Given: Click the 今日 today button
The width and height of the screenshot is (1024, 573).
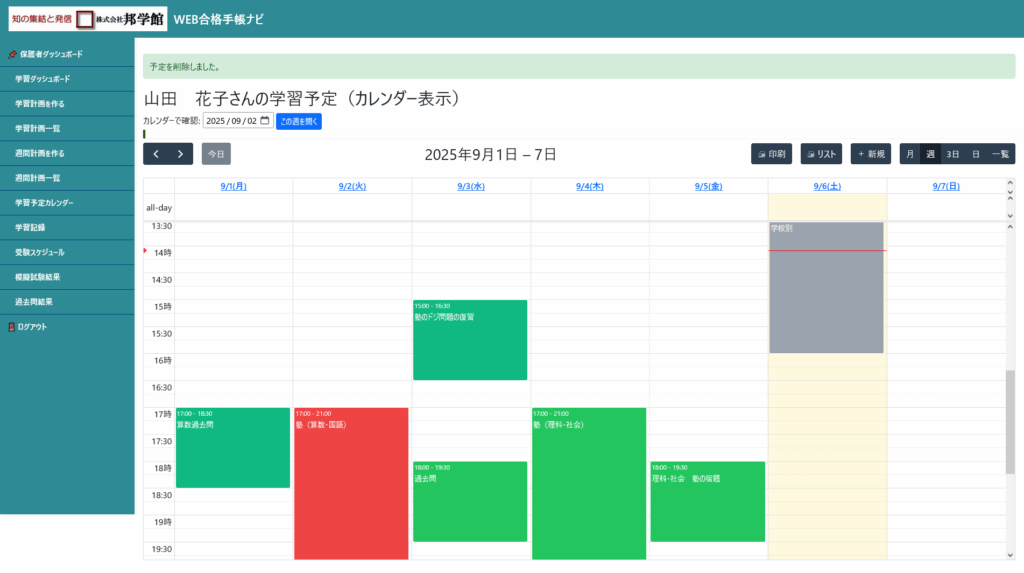Looking at the screenshot, I should point(216,154).
